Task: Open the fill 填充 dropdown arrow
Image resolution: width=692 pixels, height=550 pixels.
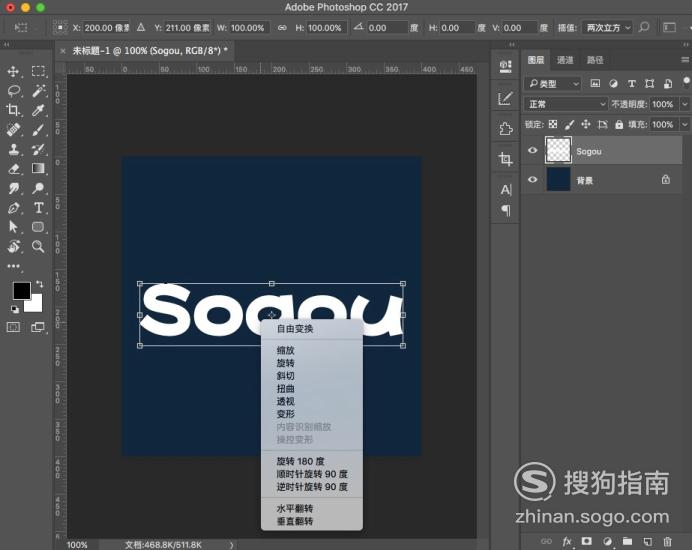Action: click(x=684, y=124)
